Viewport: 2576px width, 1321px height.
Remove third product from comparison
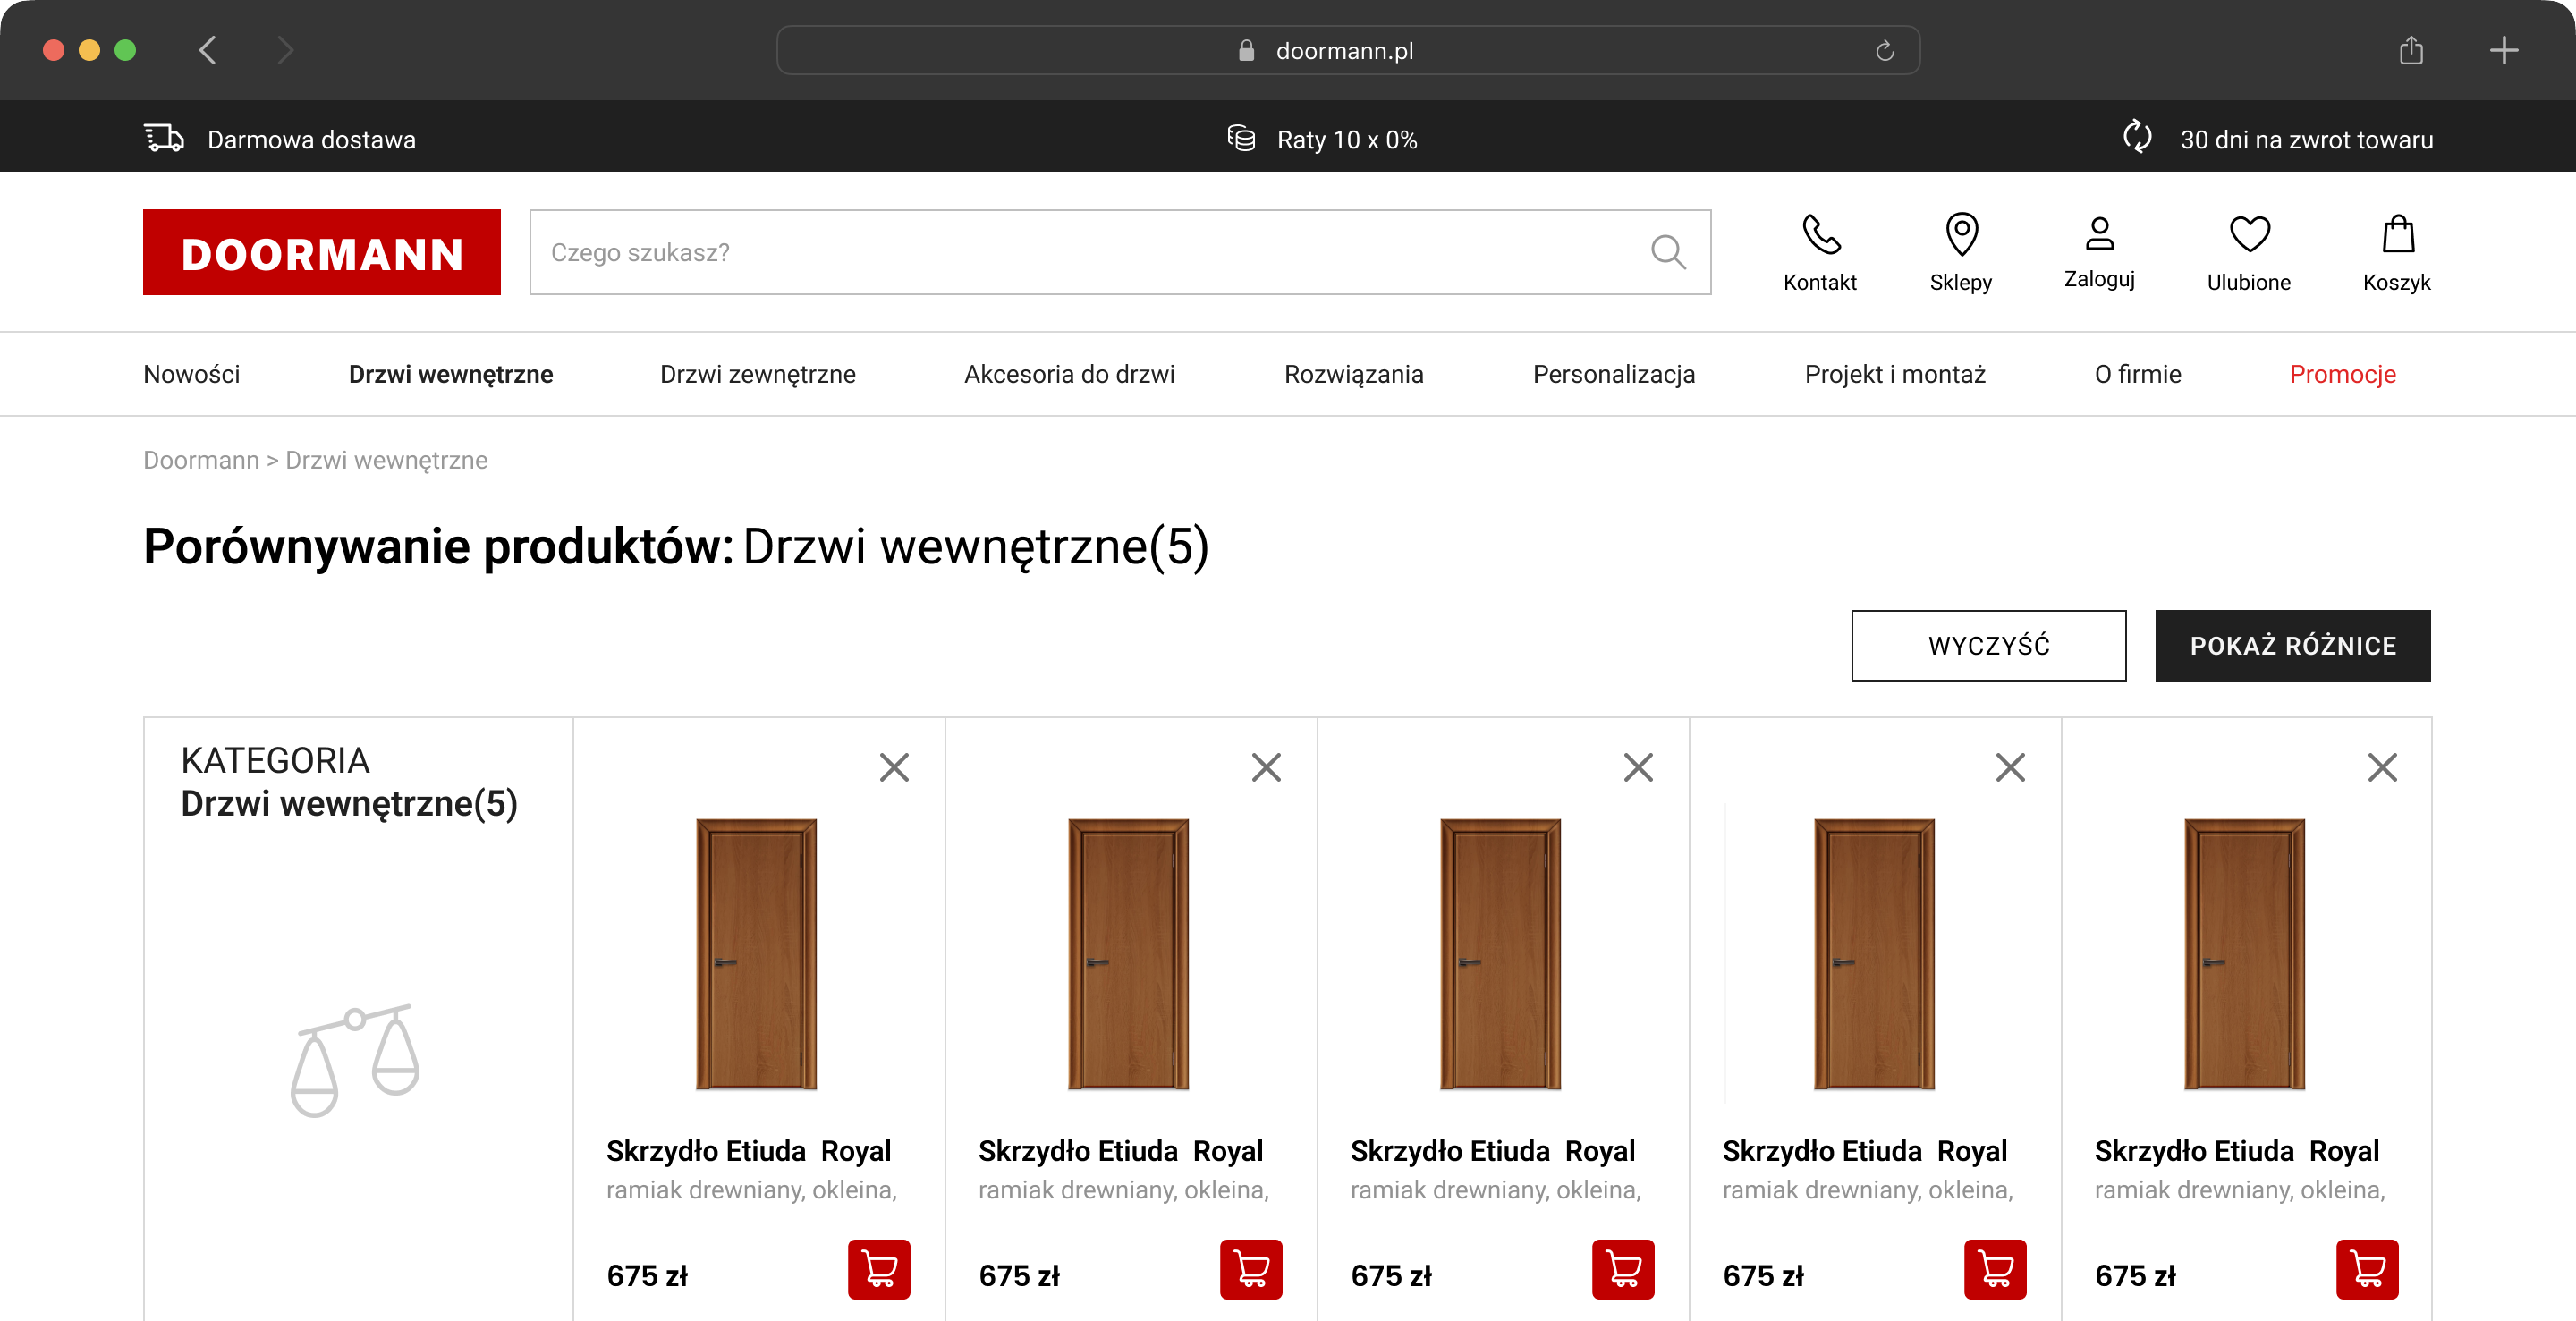point(1638,768)
